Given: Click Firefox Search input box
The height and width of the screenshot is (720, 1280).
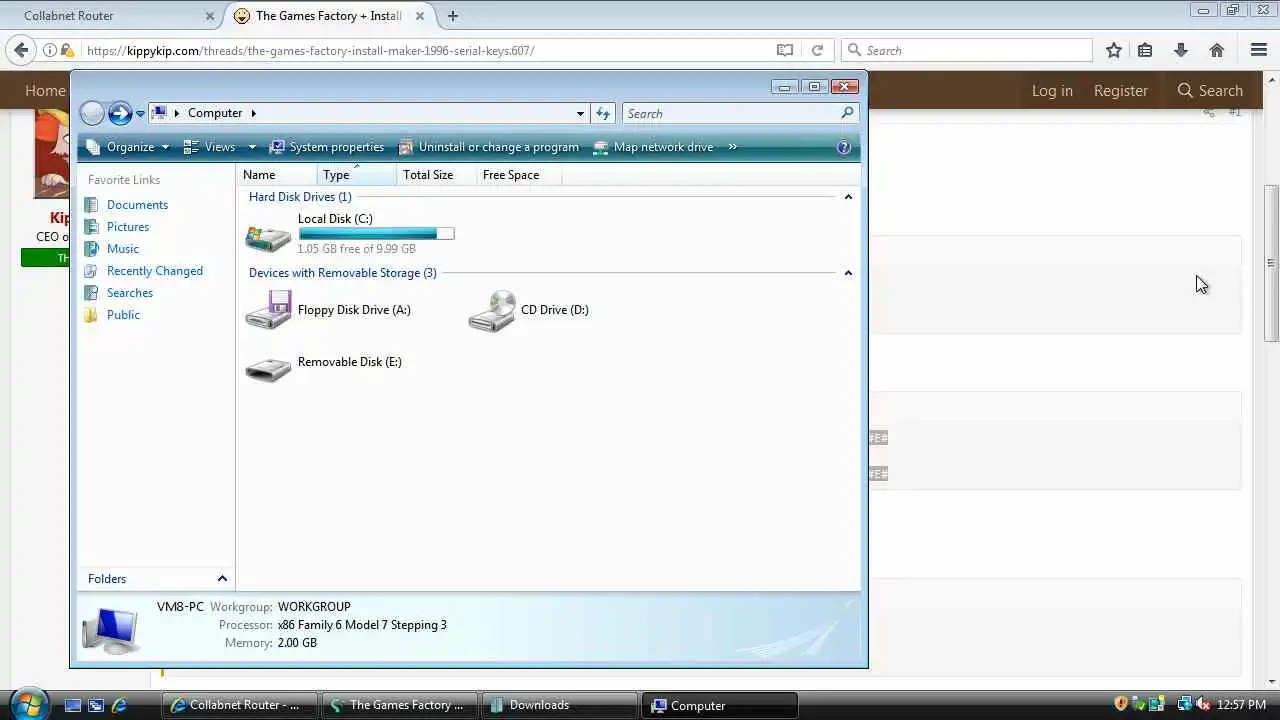Looking at the screenshot, I should (x=968, y=50).
